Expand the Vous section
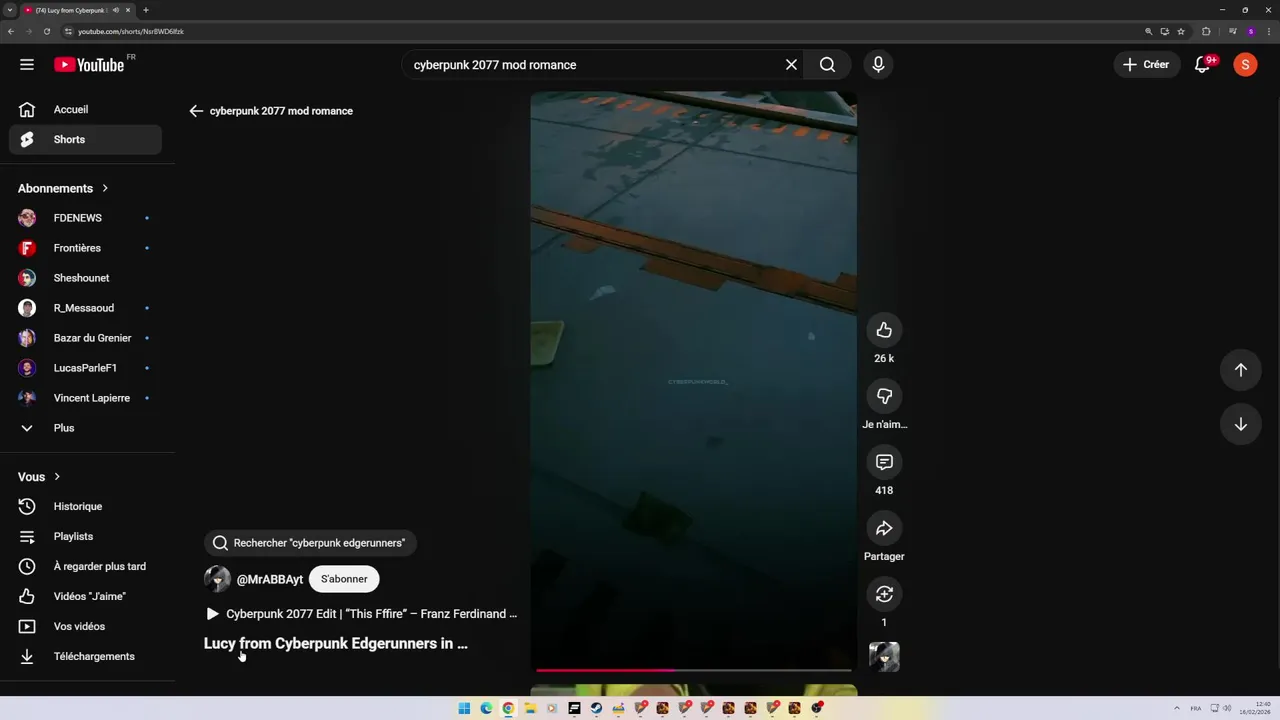The width and height of the screenshot is (1280, 720). pos(40,477)
